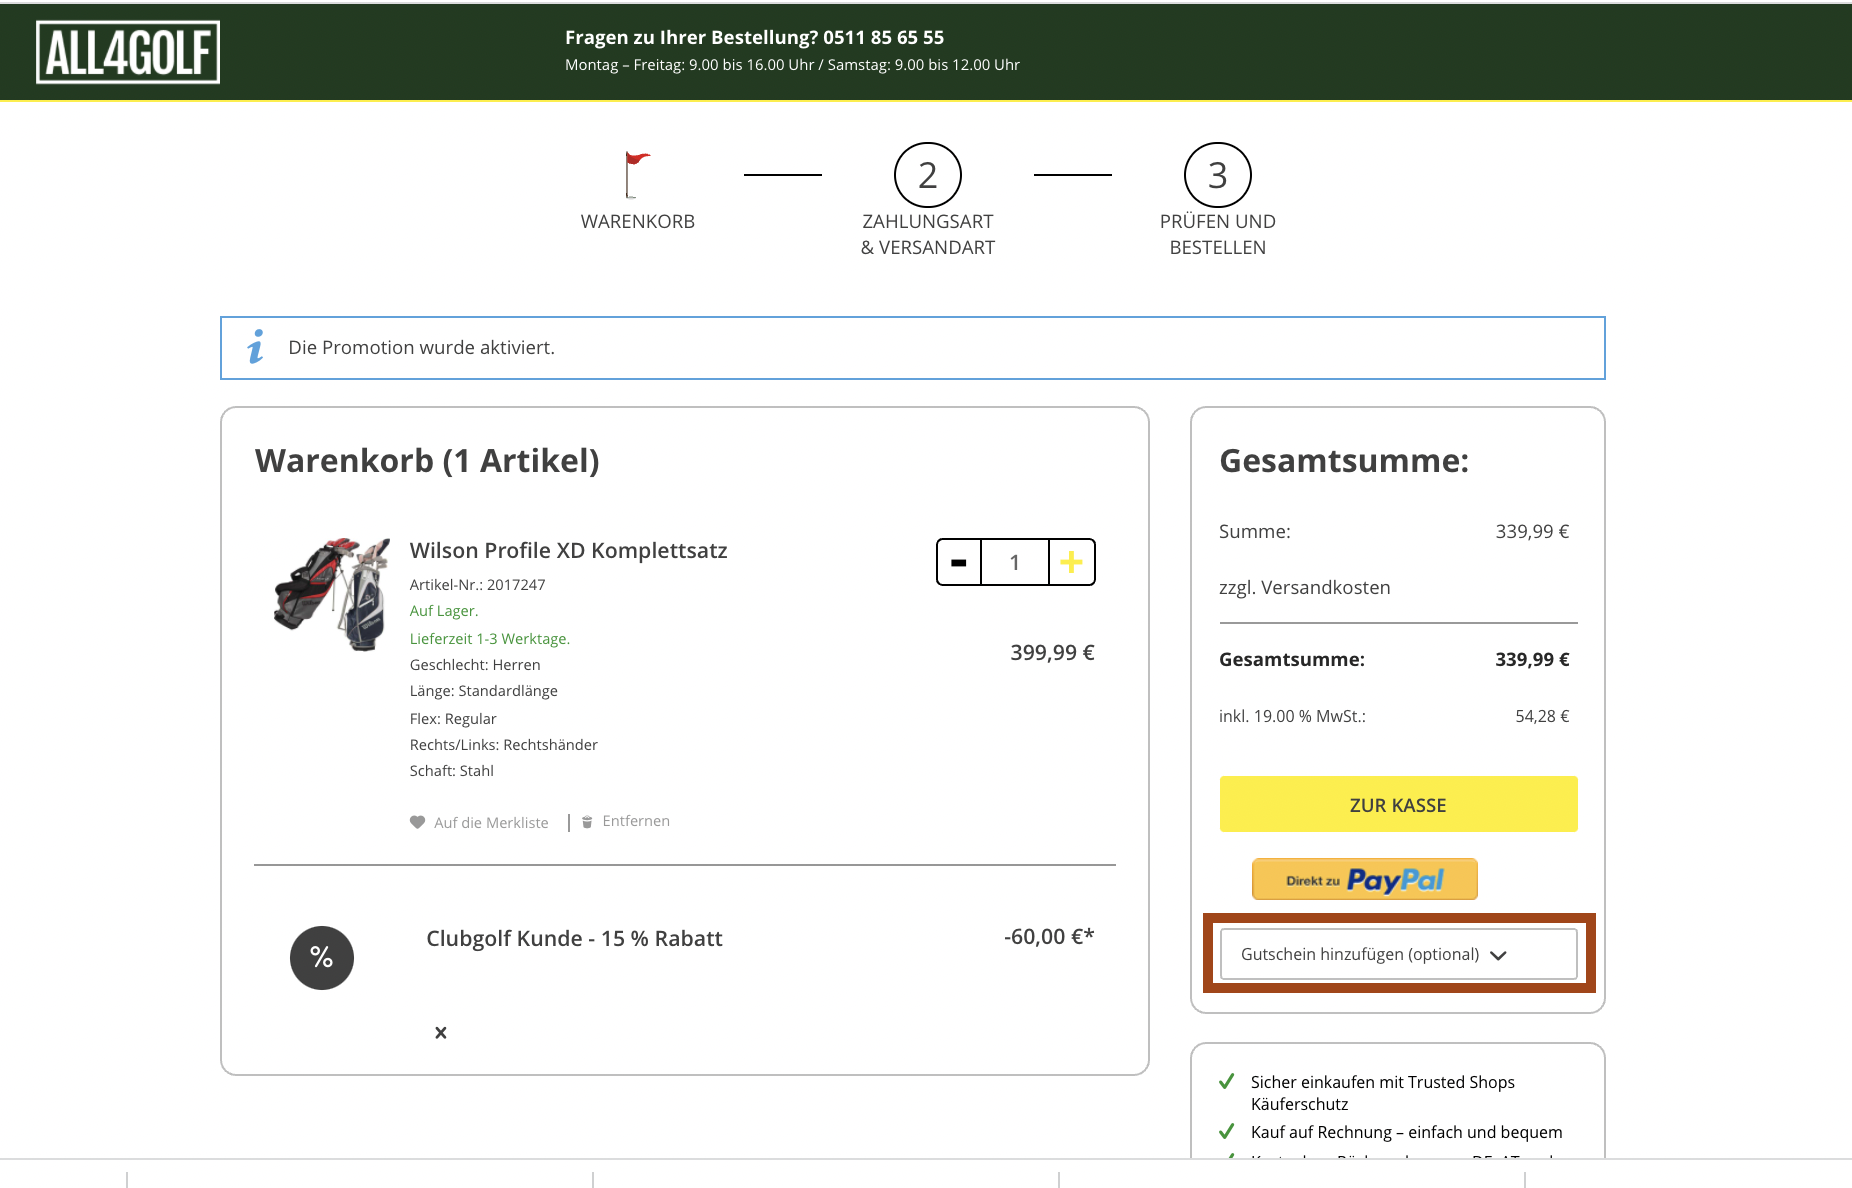Viewport: 1852px width, 1188px height.
Task: Click the ZAHLUNGSART & VERSANDART step label
Action: 928,234
